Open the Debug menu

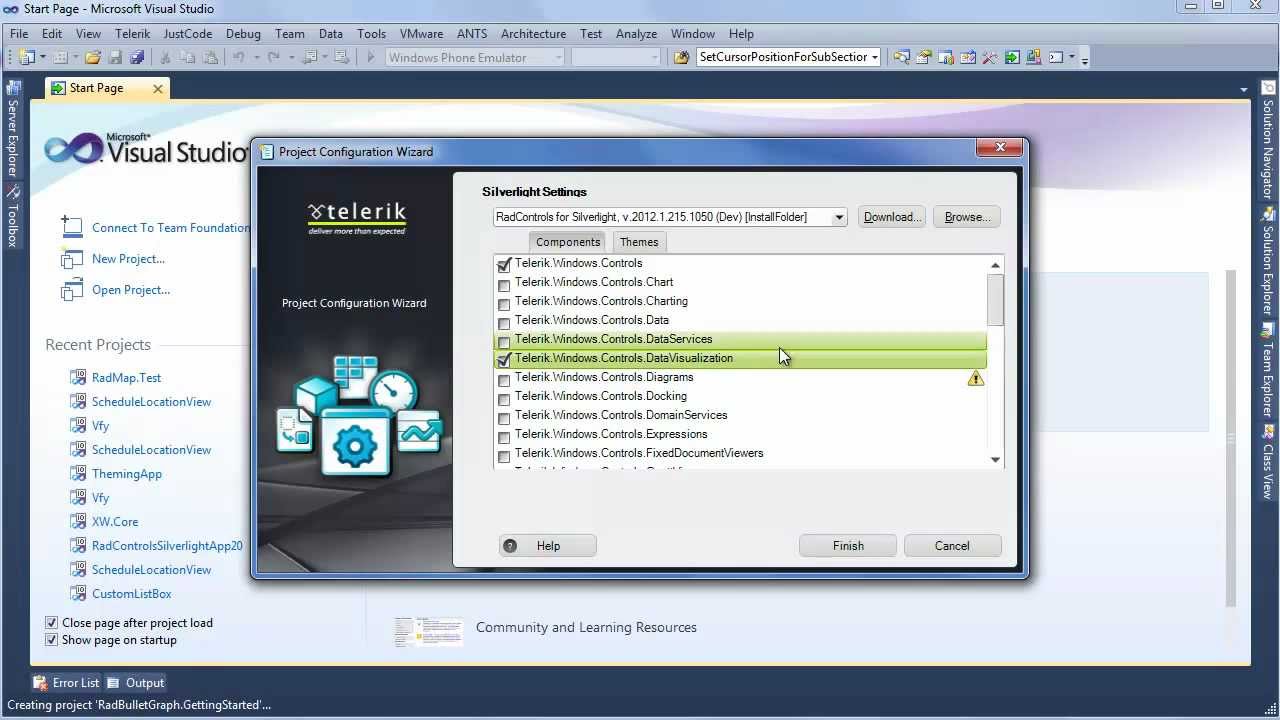pyautogui.click(x=243, y=33)
